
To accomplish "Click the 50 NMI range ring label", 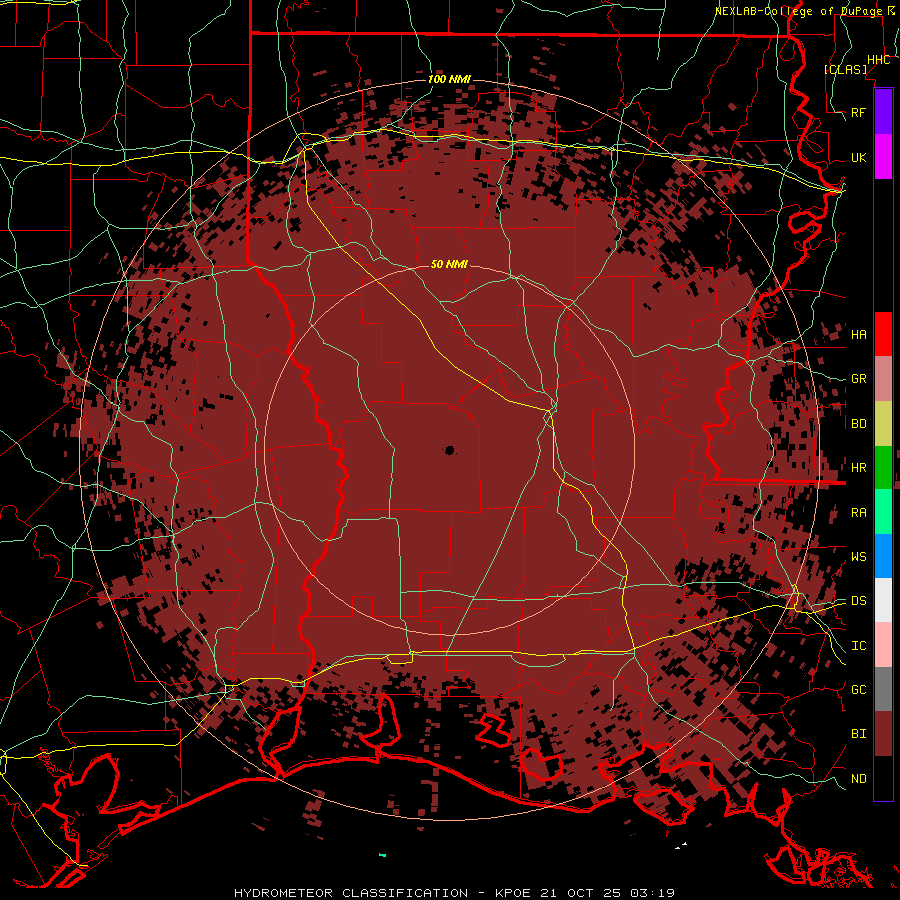I will click(x=449, y=264).
